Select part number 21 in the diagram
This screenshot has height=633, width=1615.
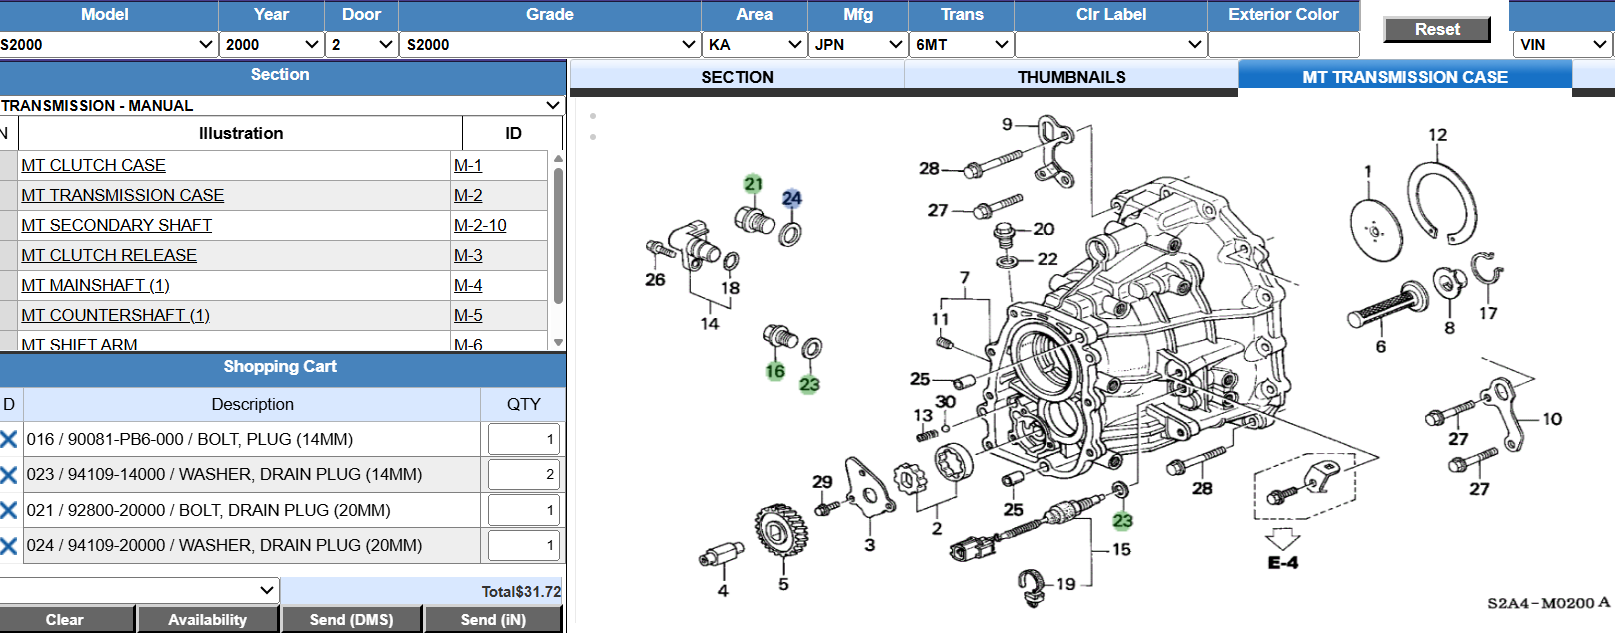[753, 184]
